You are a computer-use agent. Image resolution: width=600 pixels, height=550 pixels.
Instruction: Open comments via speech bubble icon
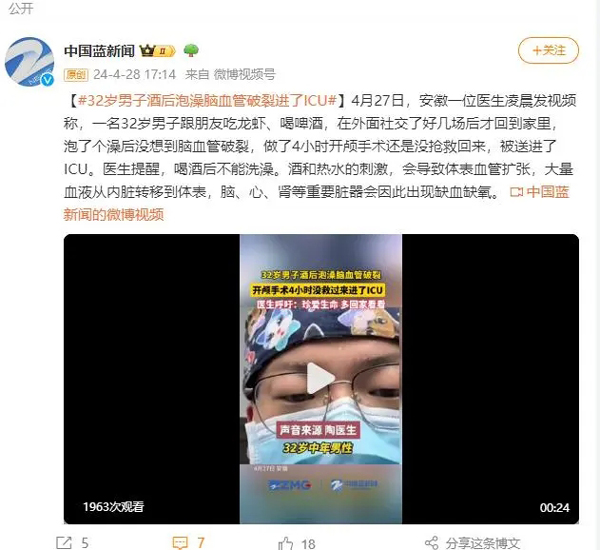pos(180,542)
